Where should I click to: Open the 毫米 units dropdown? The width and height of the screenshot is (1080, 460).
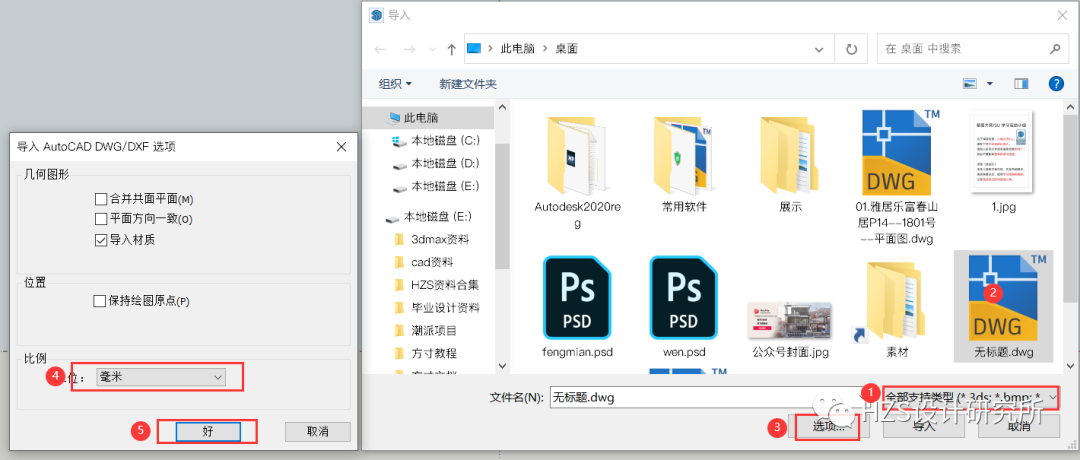[160, 377]
